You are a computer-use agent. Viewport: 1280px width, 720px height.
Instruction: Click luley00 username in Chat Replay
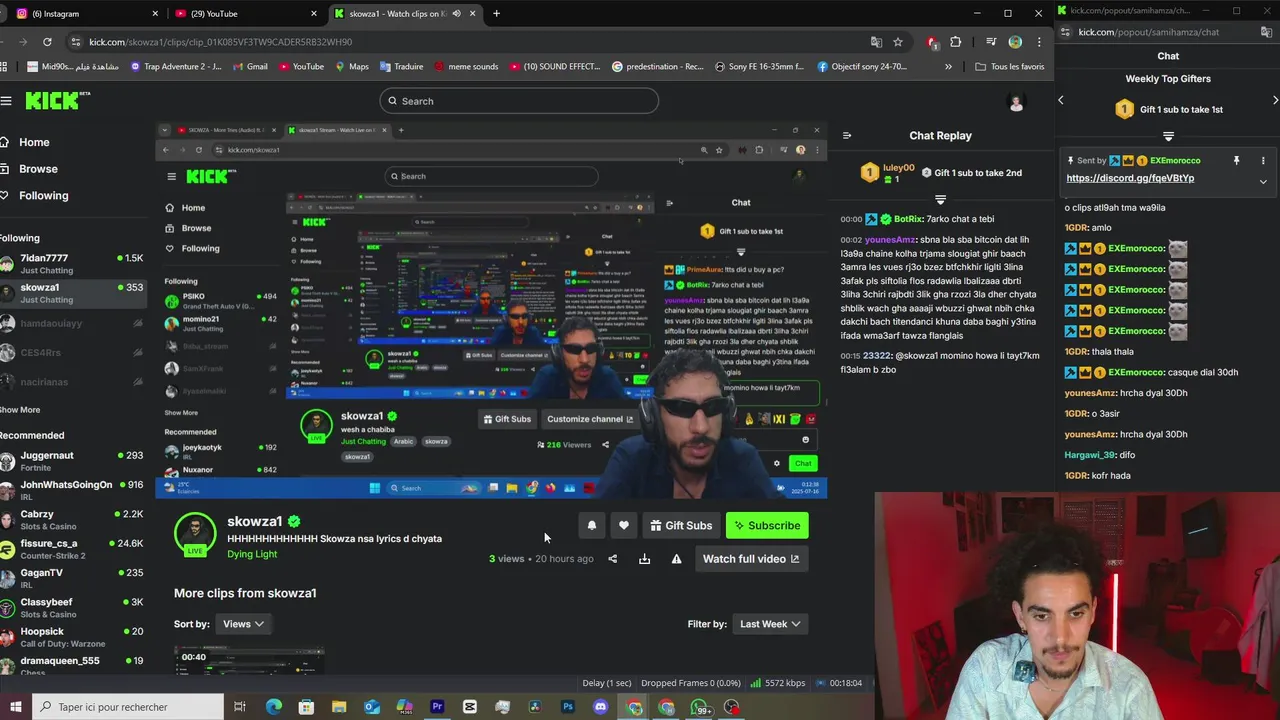click(898, 168)
